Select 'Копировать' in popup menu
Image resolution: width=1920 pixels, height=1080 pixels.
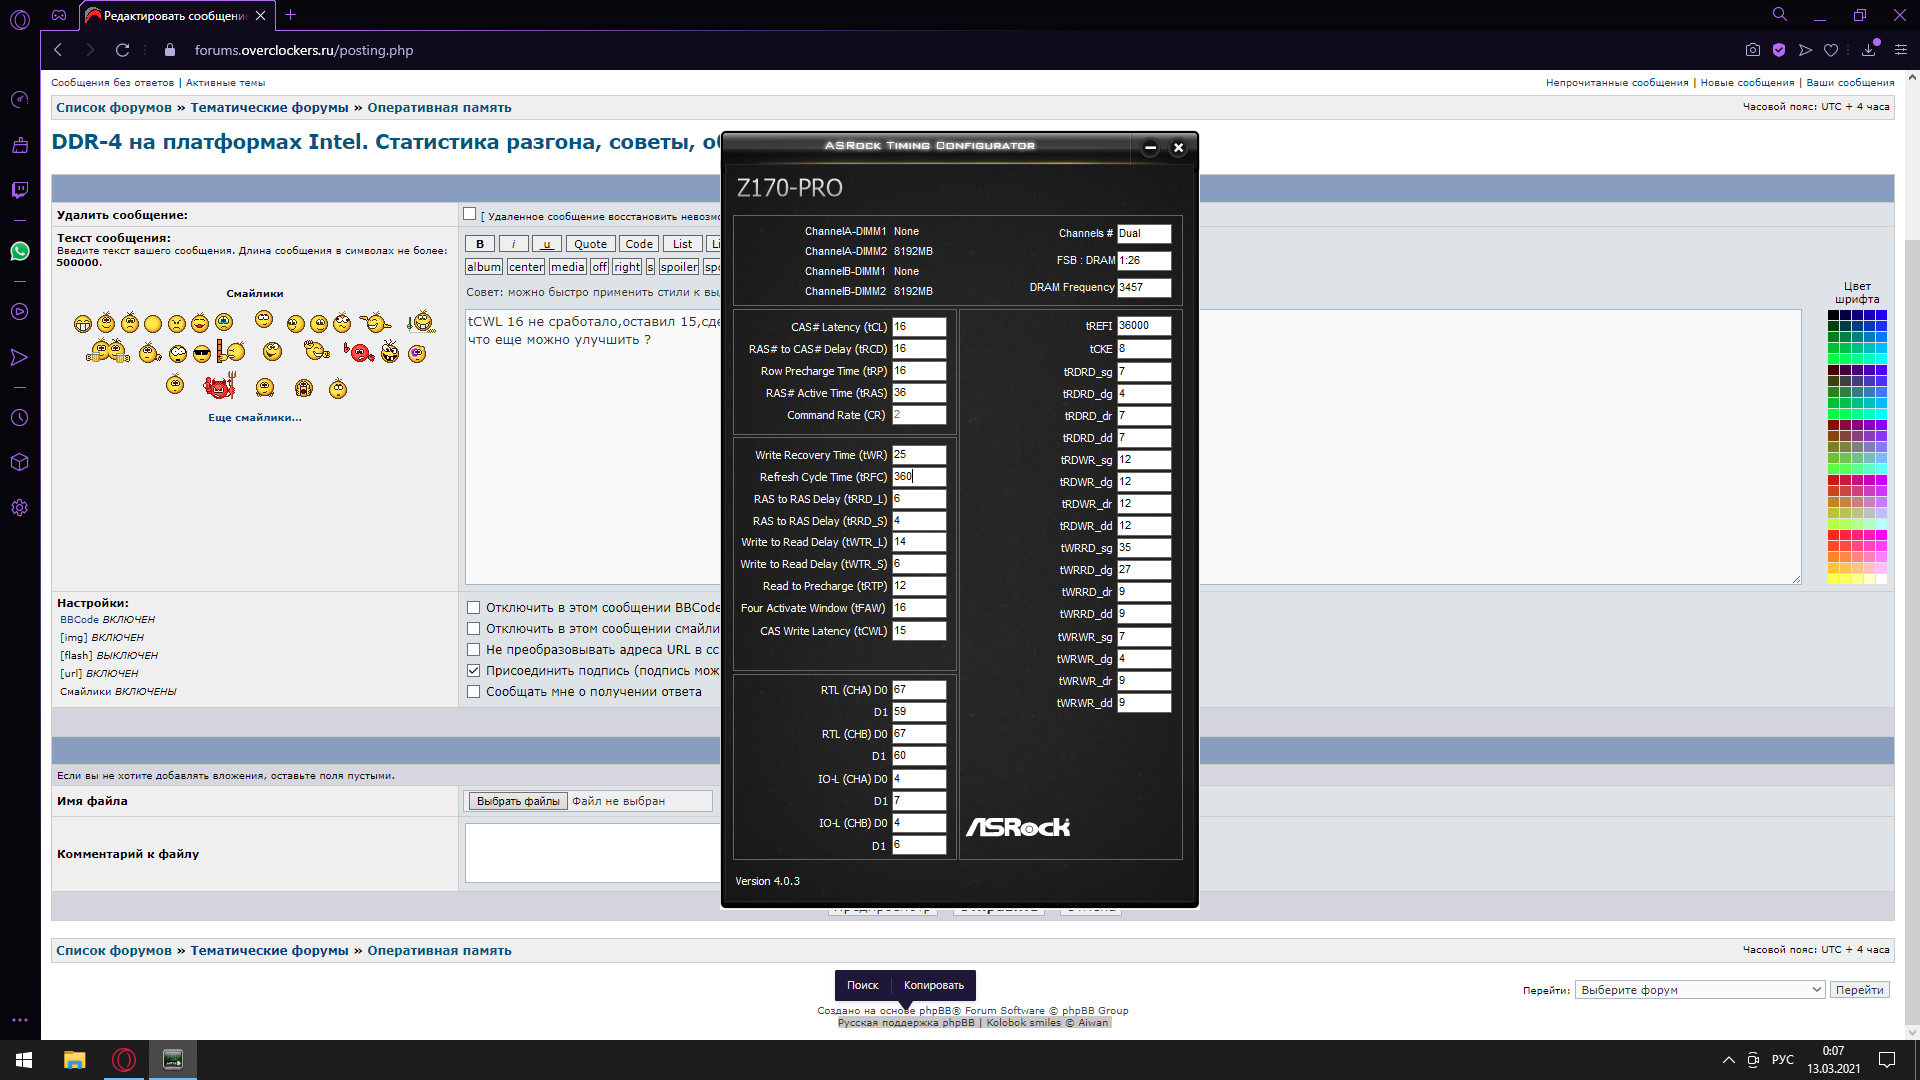[933, 985]
